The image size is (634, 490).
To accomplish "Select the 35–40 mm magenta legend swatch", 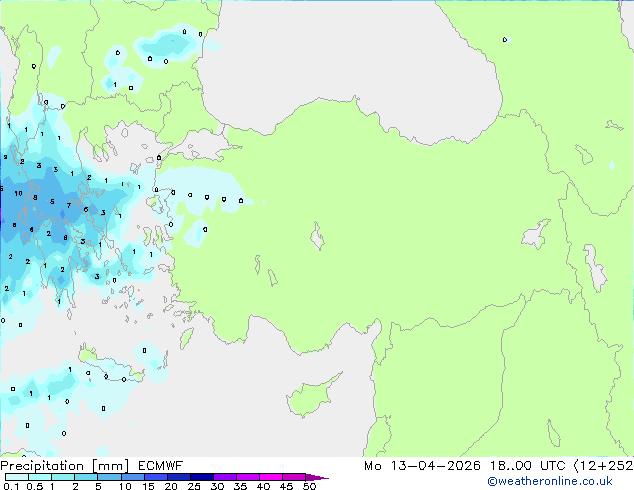I will coord(248,477).
